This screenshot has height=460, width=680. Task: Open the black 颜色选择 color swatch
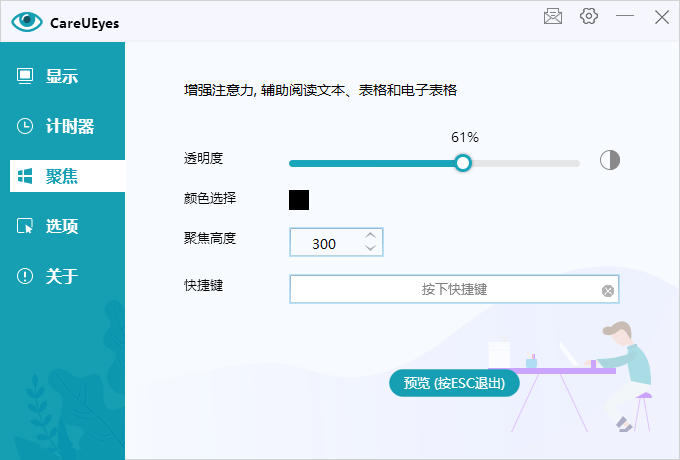(299, 200)
